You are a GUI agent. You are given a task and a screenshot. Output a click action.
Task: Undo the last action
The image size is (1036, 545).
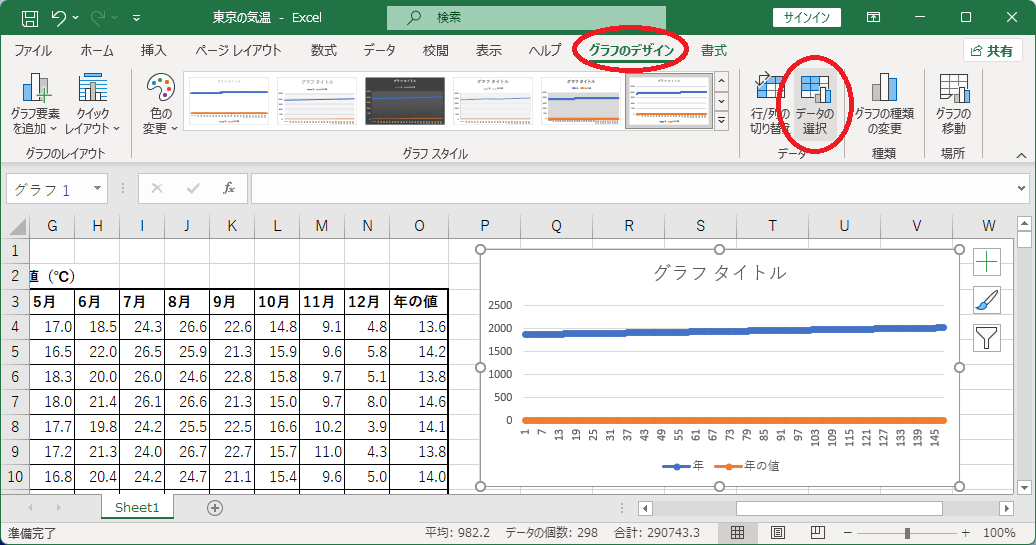click(x=59, y=18)
